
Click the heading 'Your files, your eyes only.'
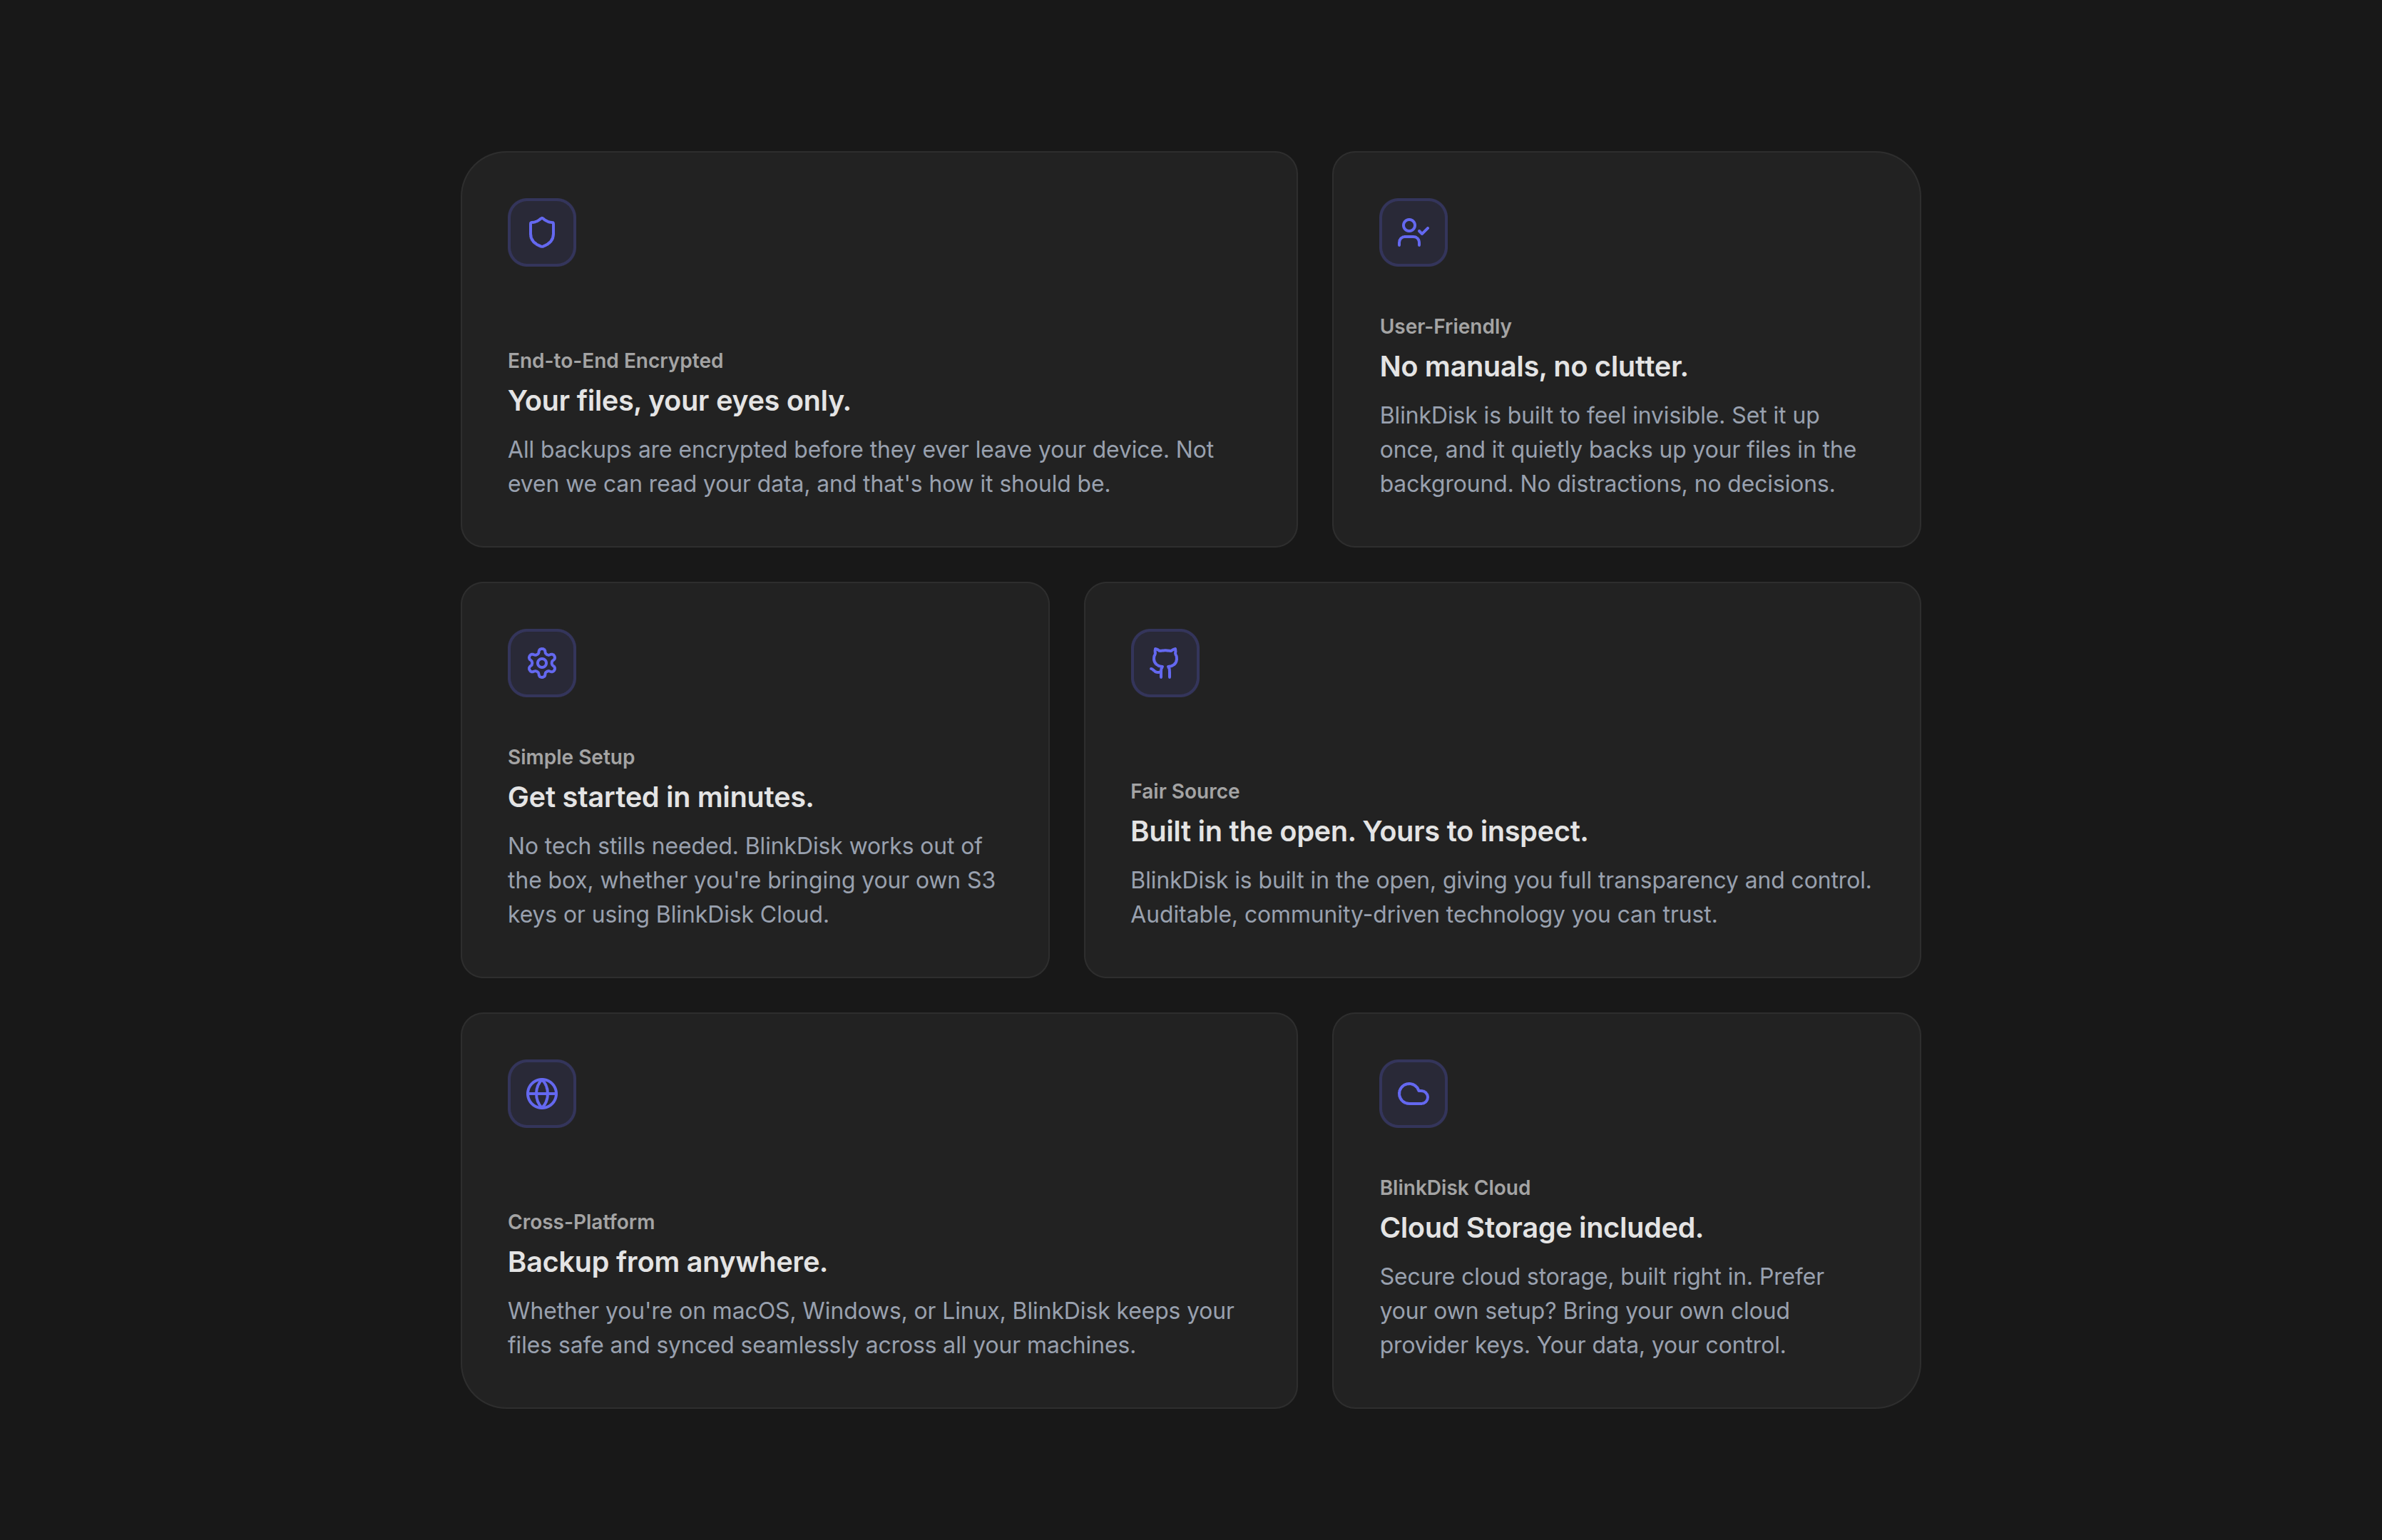point(679,401)
